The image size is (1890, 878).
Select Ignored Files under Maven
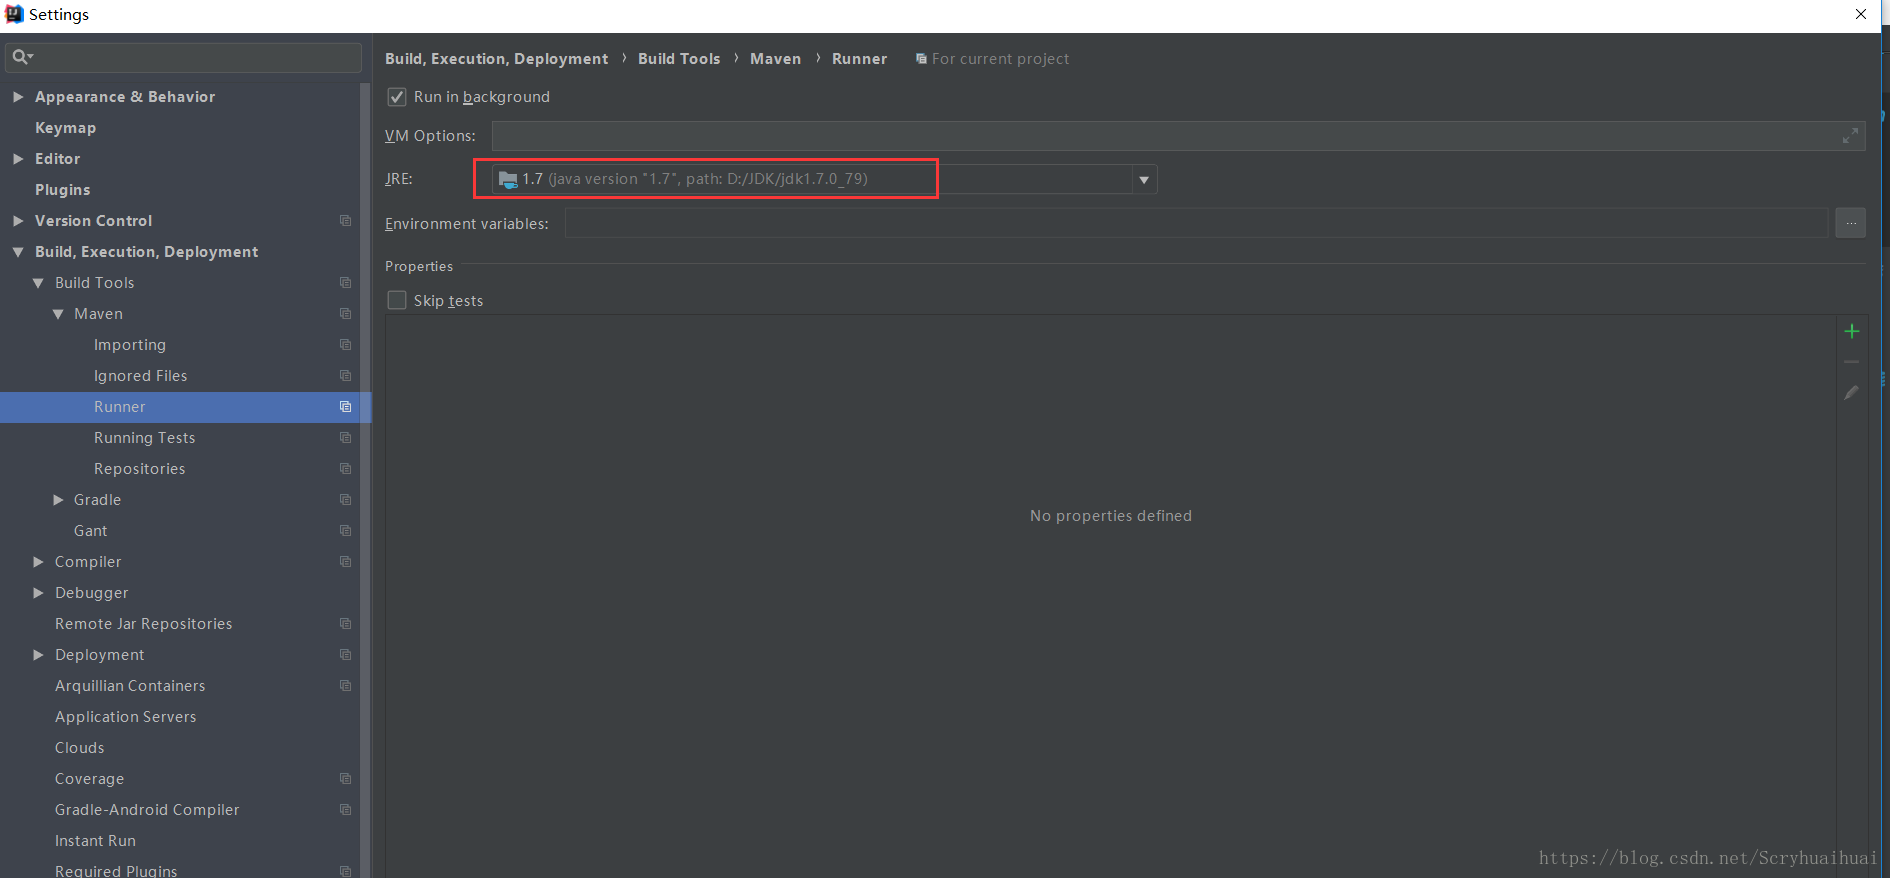point(141,376)
